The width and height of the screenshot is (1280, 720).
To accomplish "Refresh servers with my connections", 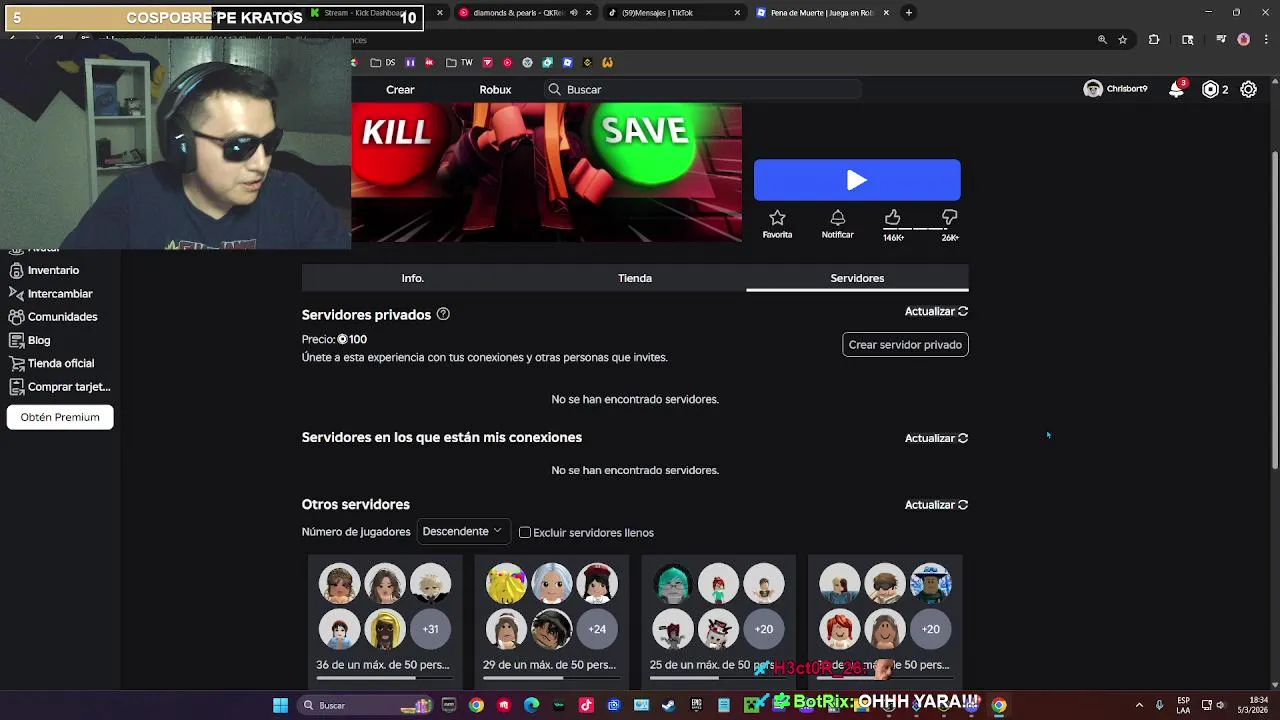I will pyautogui.click(x=936, y=438).
